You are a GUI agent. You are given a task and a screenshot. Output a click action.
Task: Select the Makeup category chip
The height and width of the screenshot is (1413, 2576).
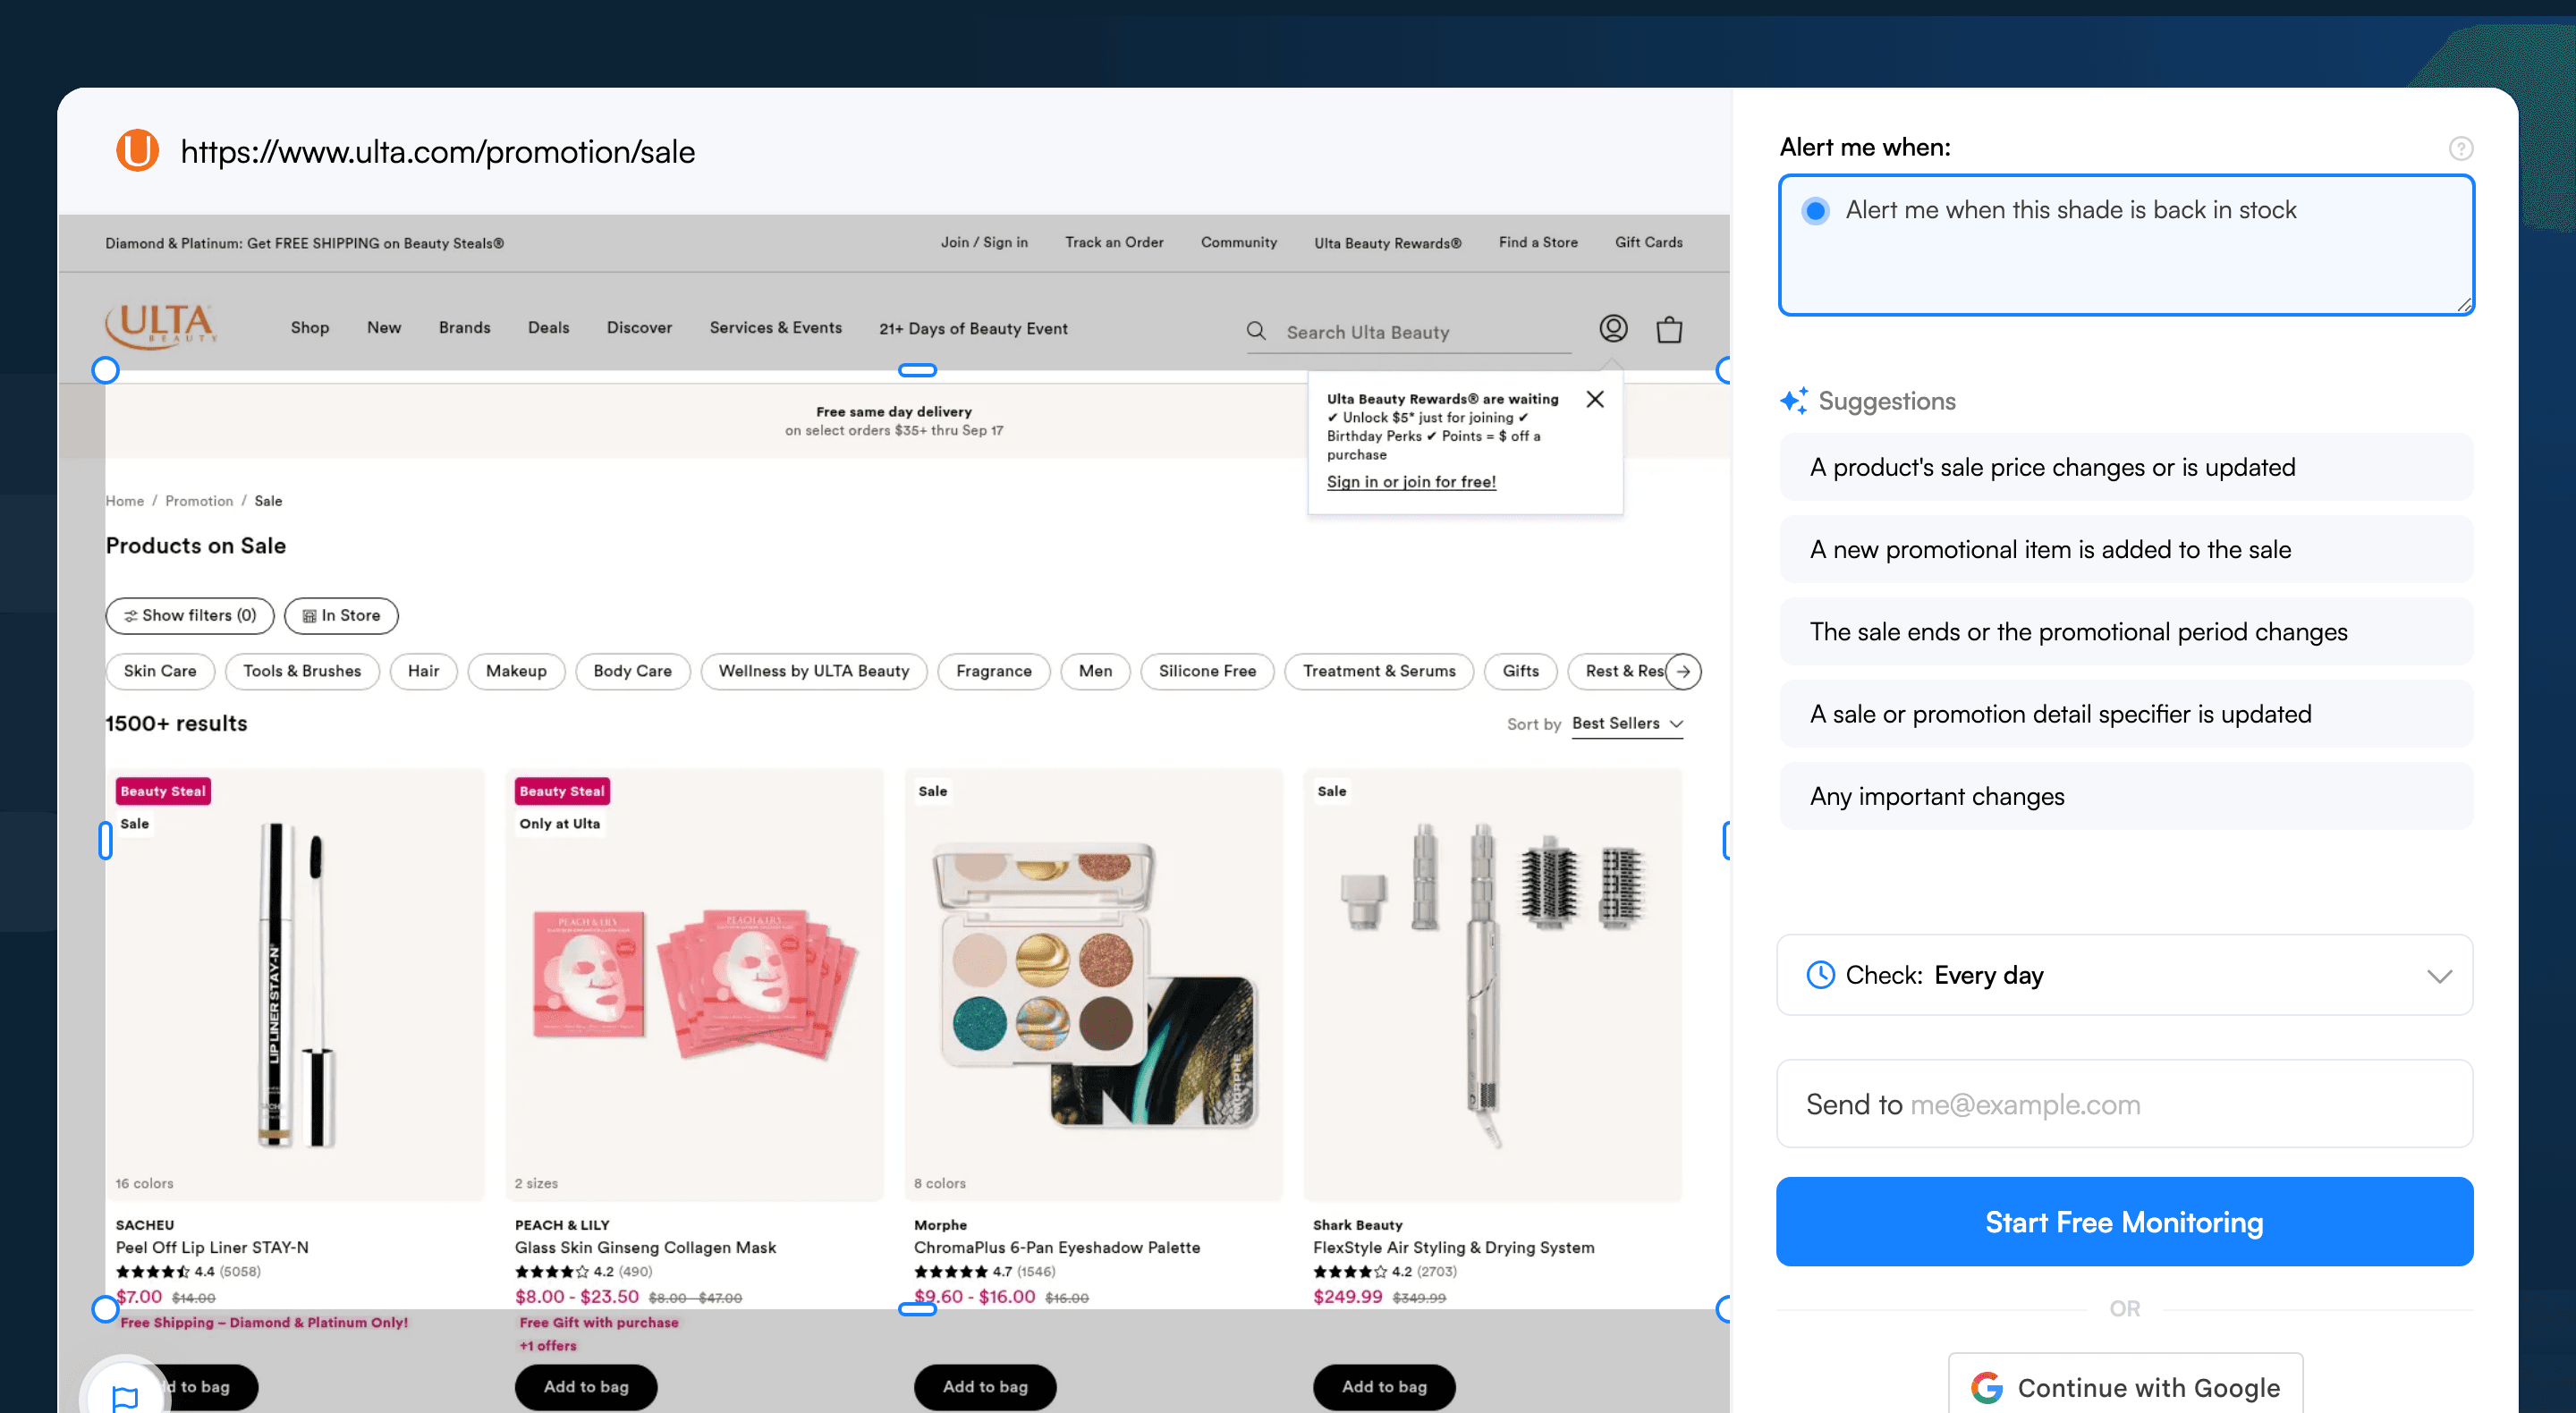516,671
